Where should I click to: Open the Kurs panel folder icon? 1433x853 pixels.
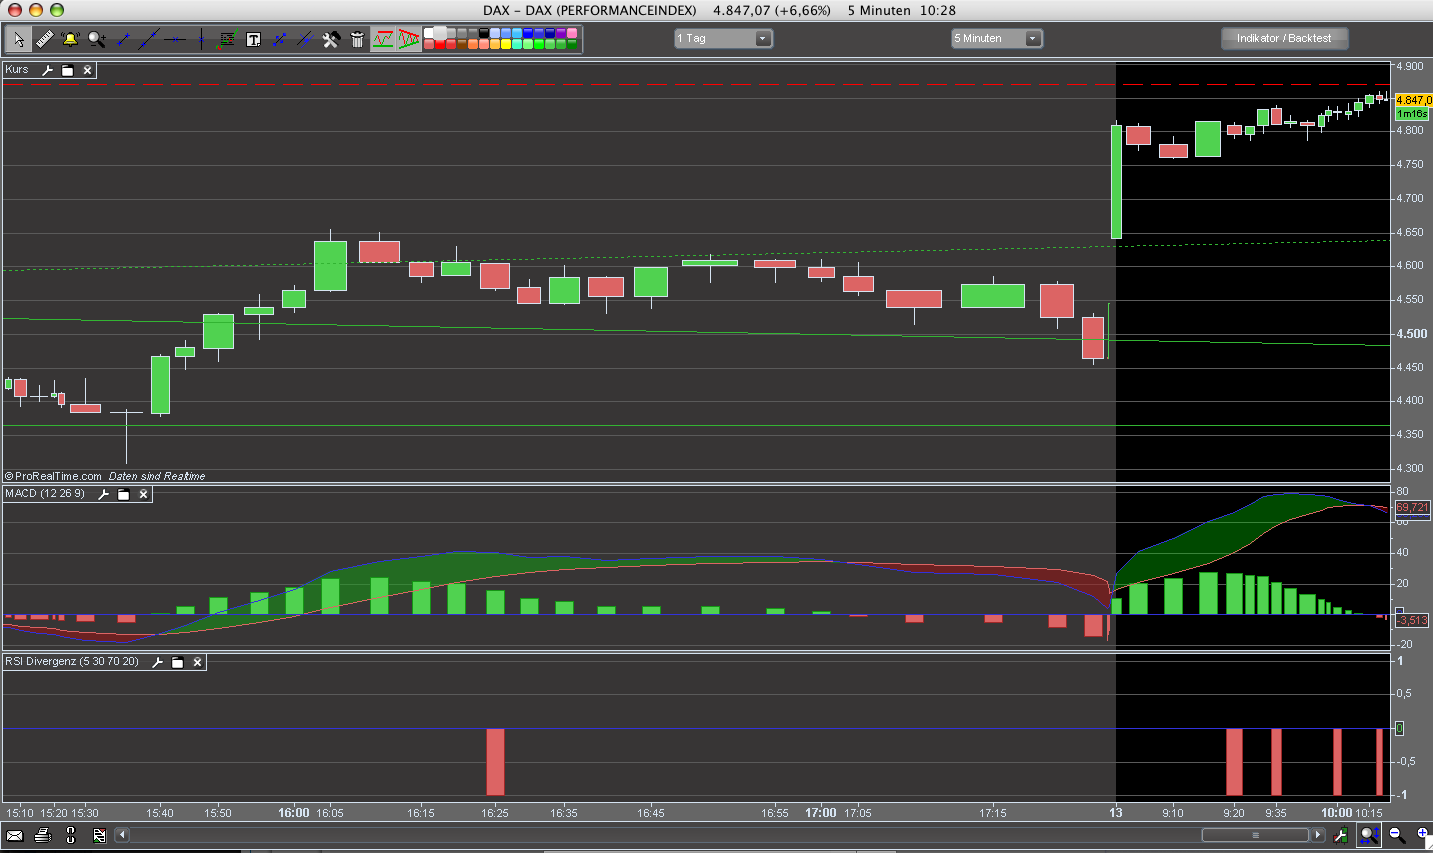tap(67, 70)
